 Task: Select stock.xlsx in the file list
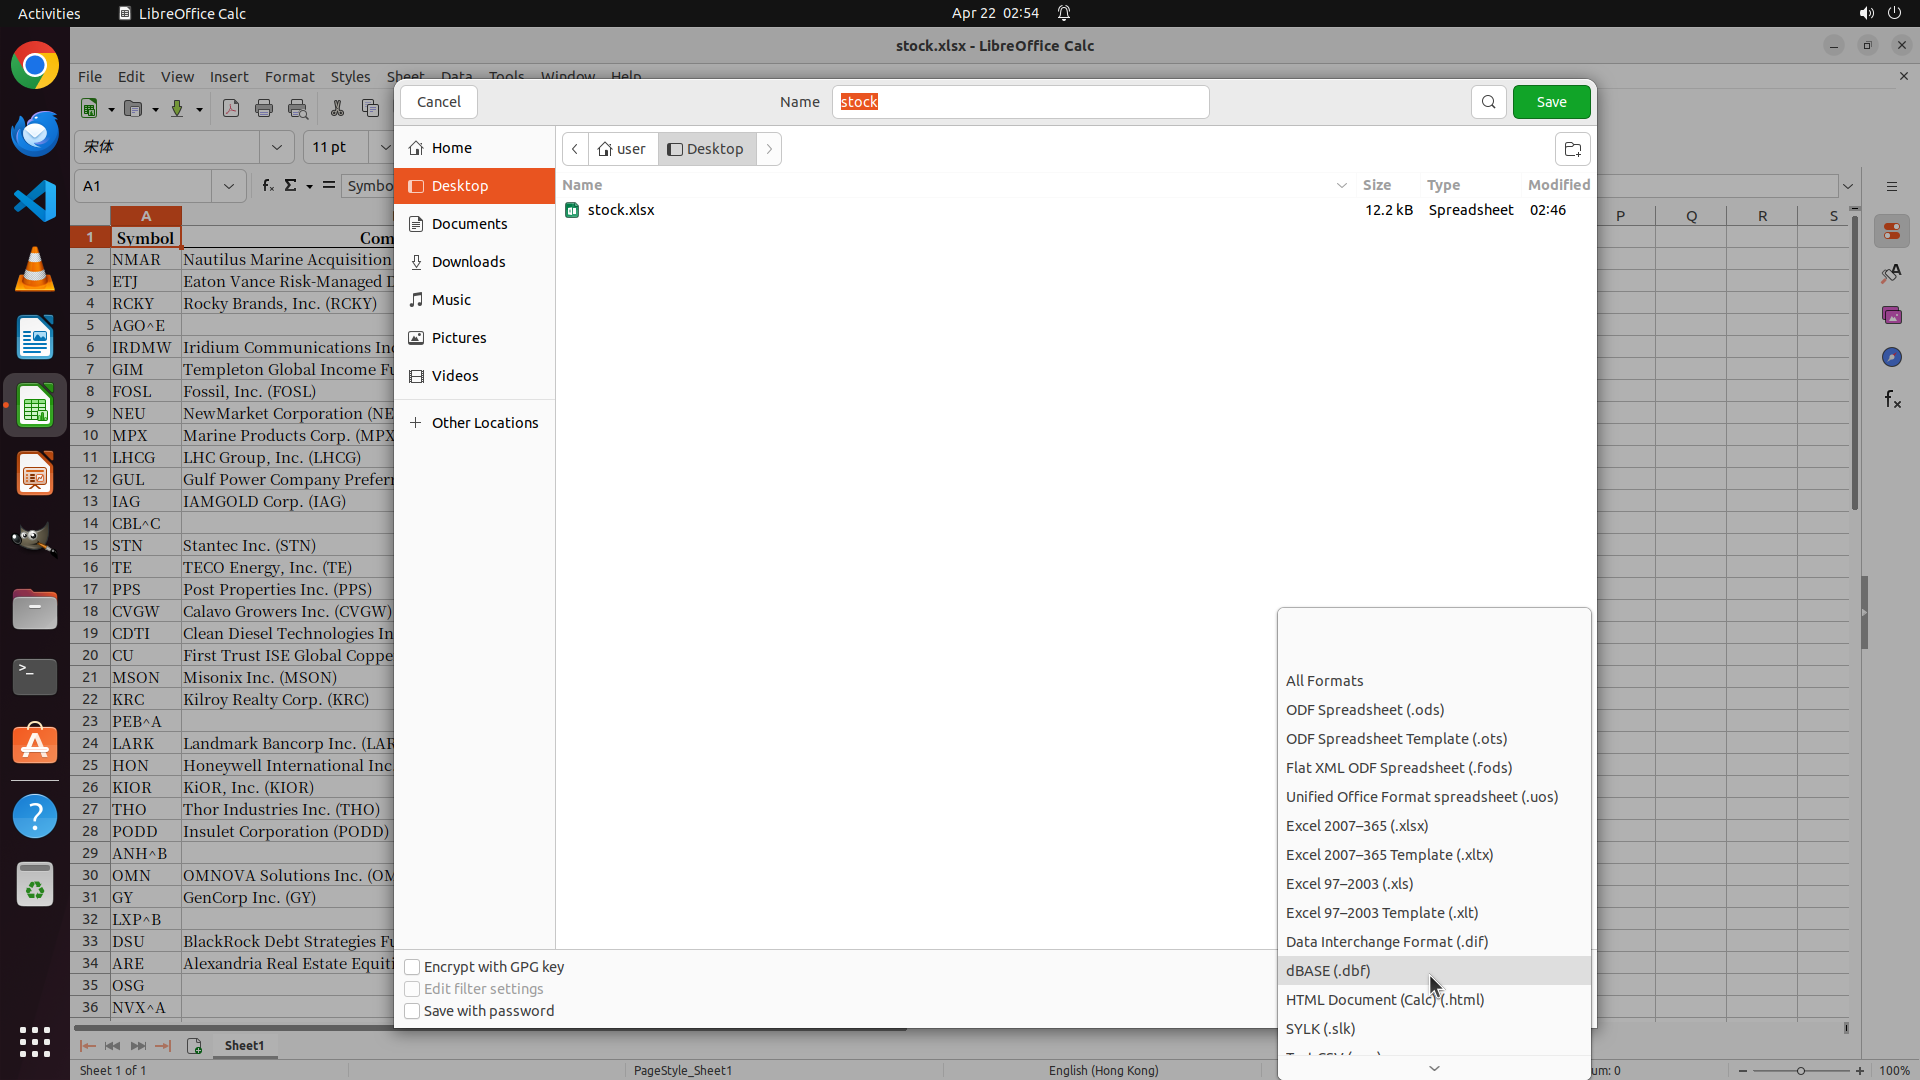click(620, 210)
